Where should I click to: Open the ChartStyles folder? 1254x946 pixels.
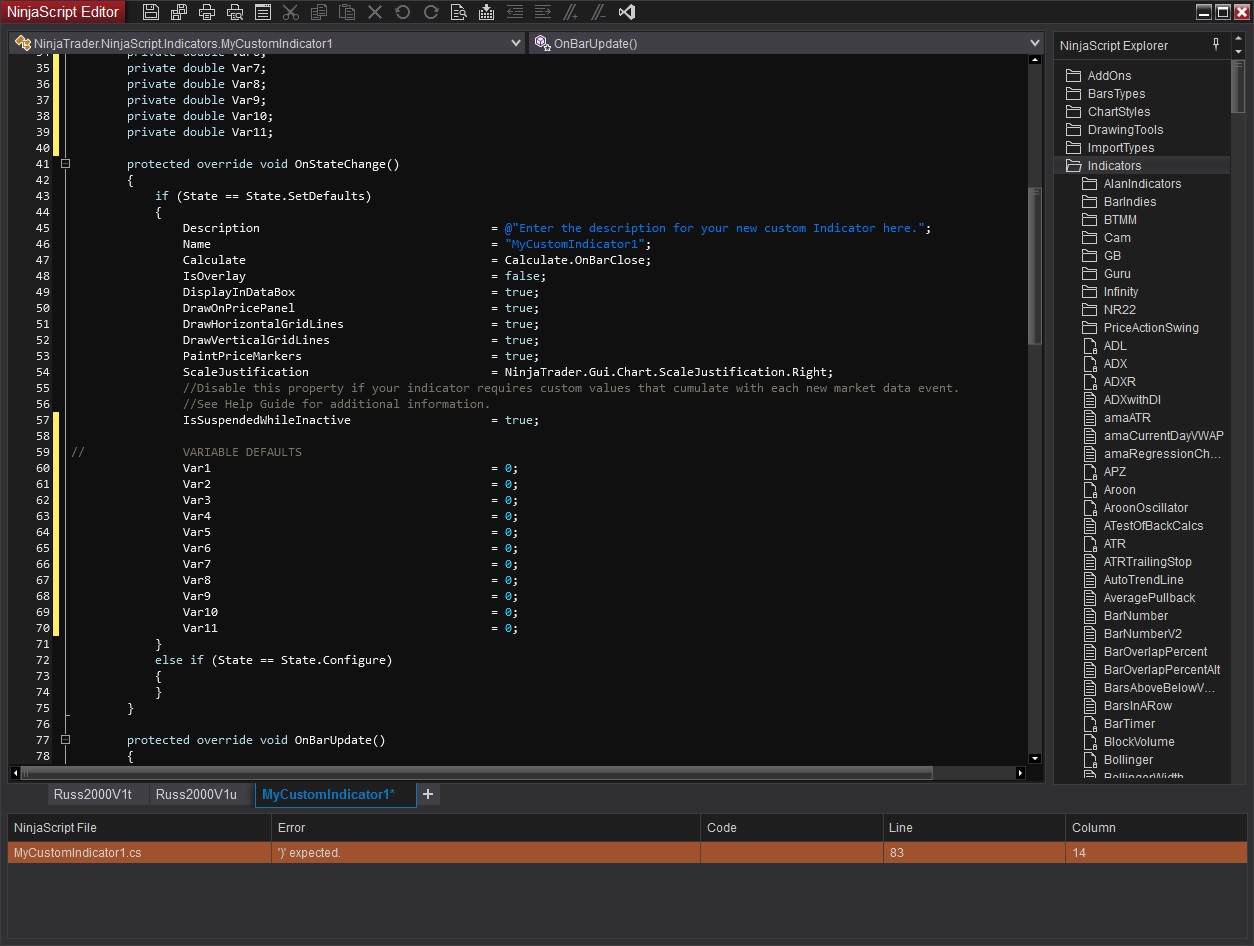(x=1119, y=112)
